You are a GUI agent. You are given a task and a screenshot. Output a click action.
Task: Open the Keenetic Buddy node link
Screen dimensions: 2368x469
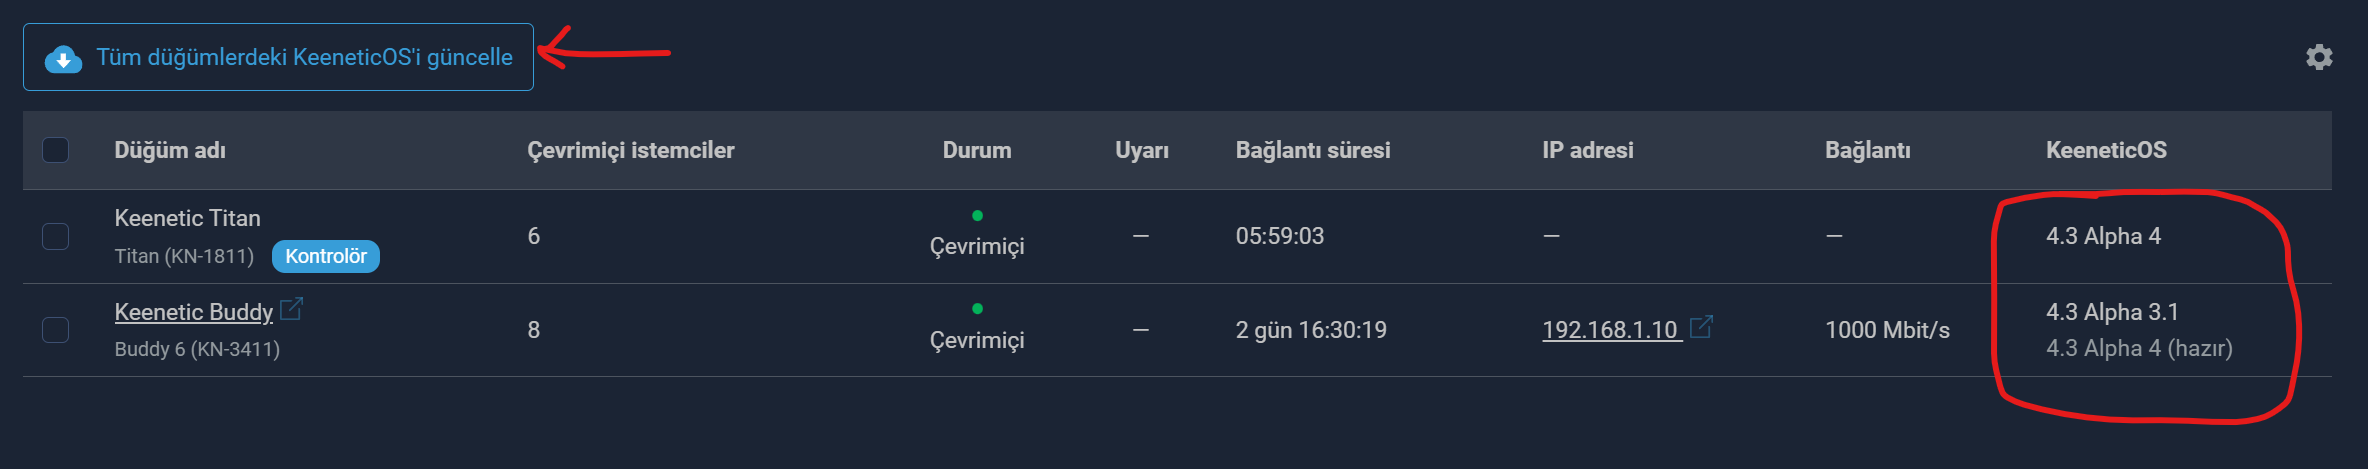194,312
